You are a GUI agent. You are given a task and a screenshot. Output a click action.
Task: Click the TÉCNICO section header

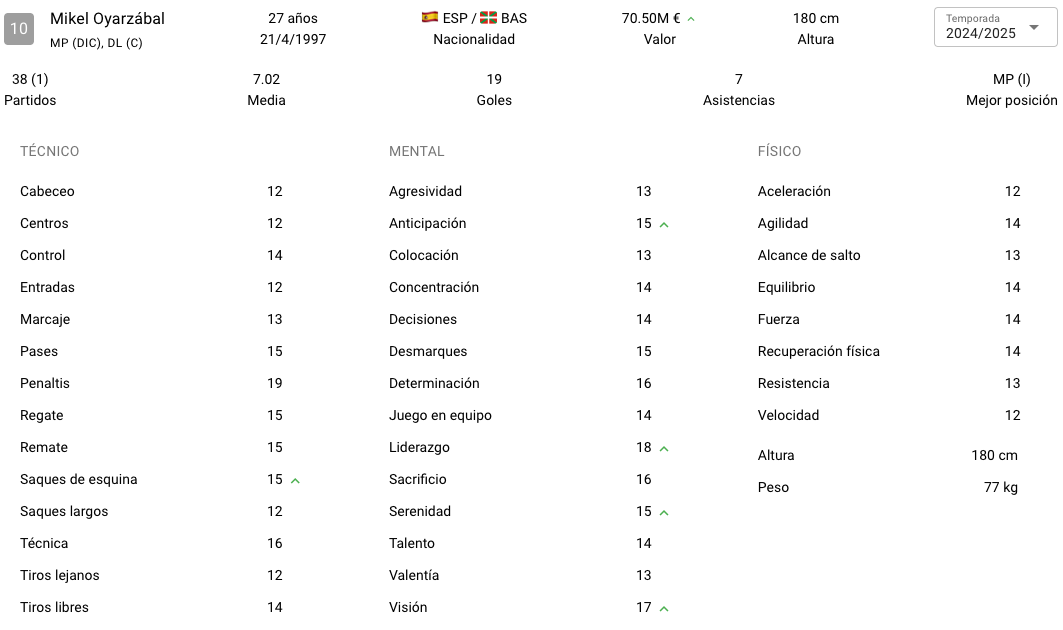tap(49, 151)
